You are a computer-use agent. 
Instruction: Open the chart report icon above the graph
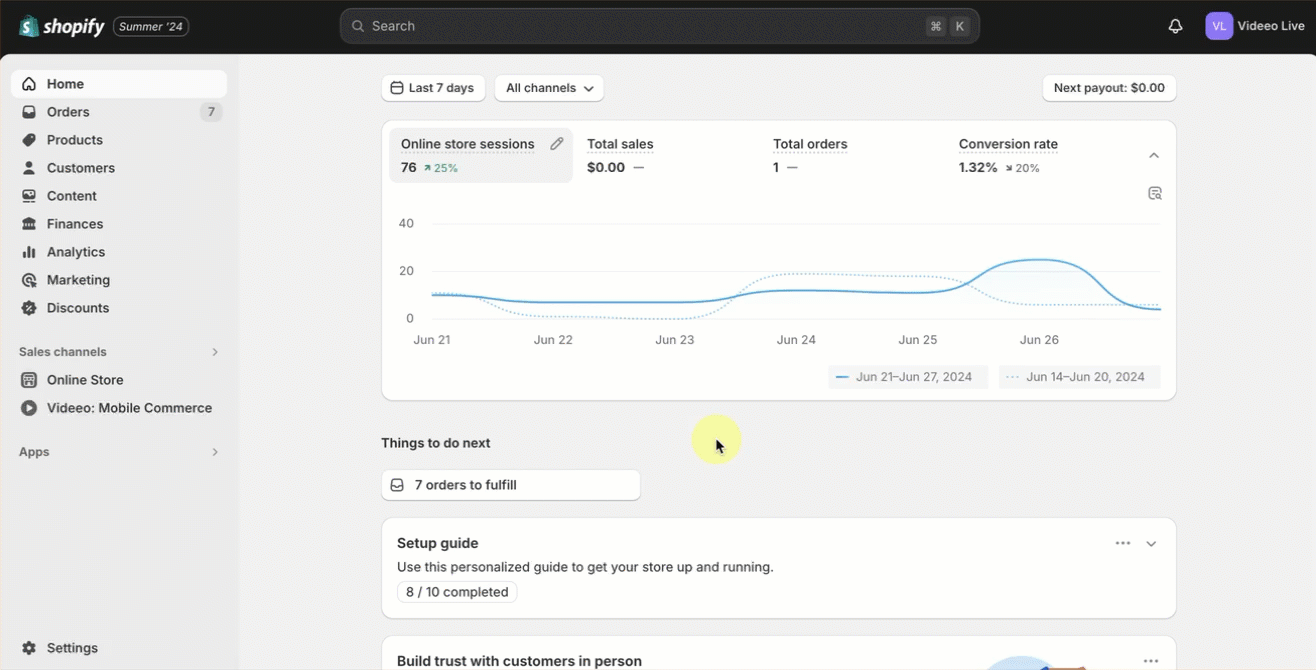click(1154, 193)
